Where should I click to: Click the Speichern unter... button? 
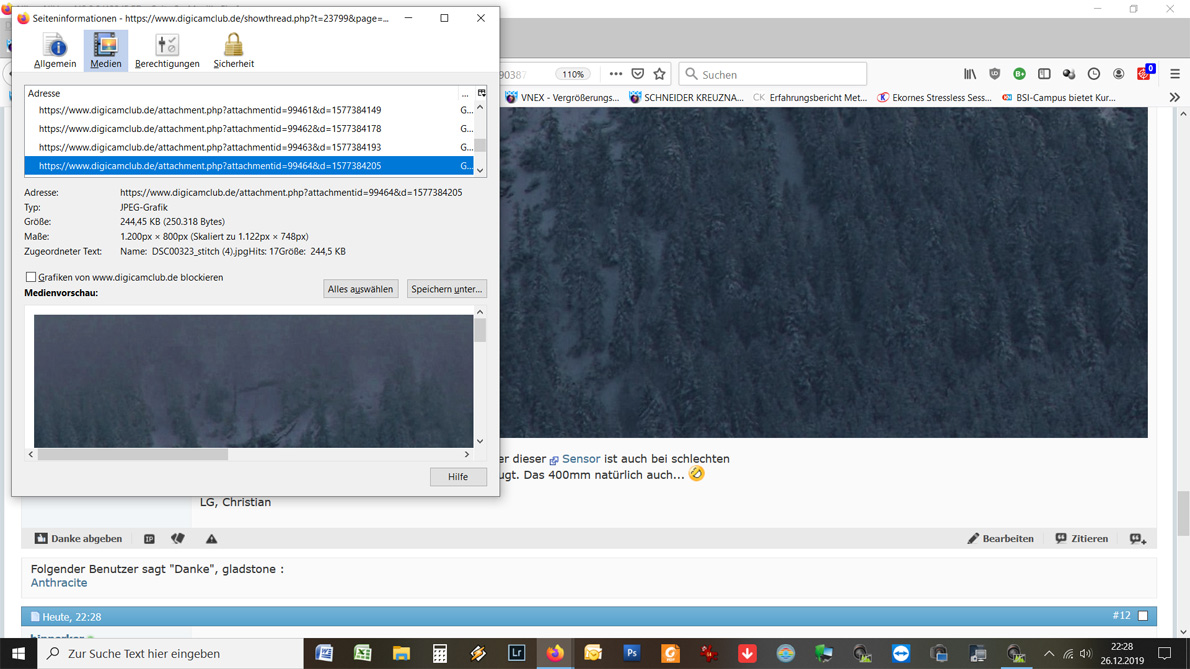point(446,289)
